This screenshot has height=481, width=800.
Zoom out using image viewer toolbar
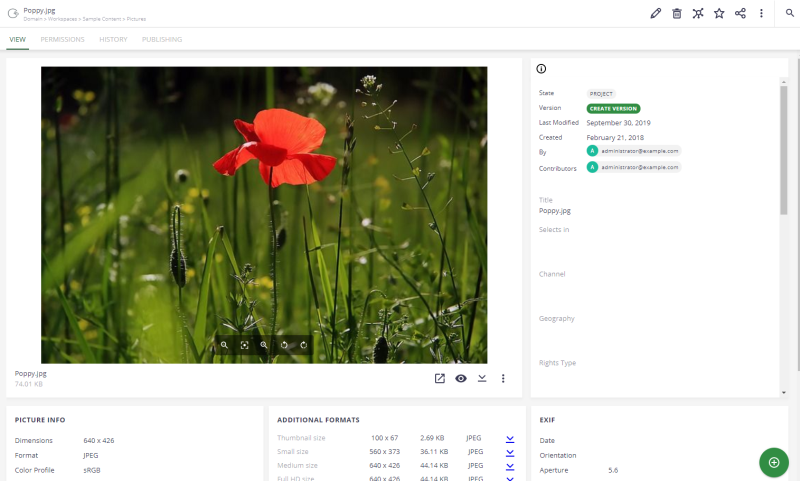tap(224, 345)
